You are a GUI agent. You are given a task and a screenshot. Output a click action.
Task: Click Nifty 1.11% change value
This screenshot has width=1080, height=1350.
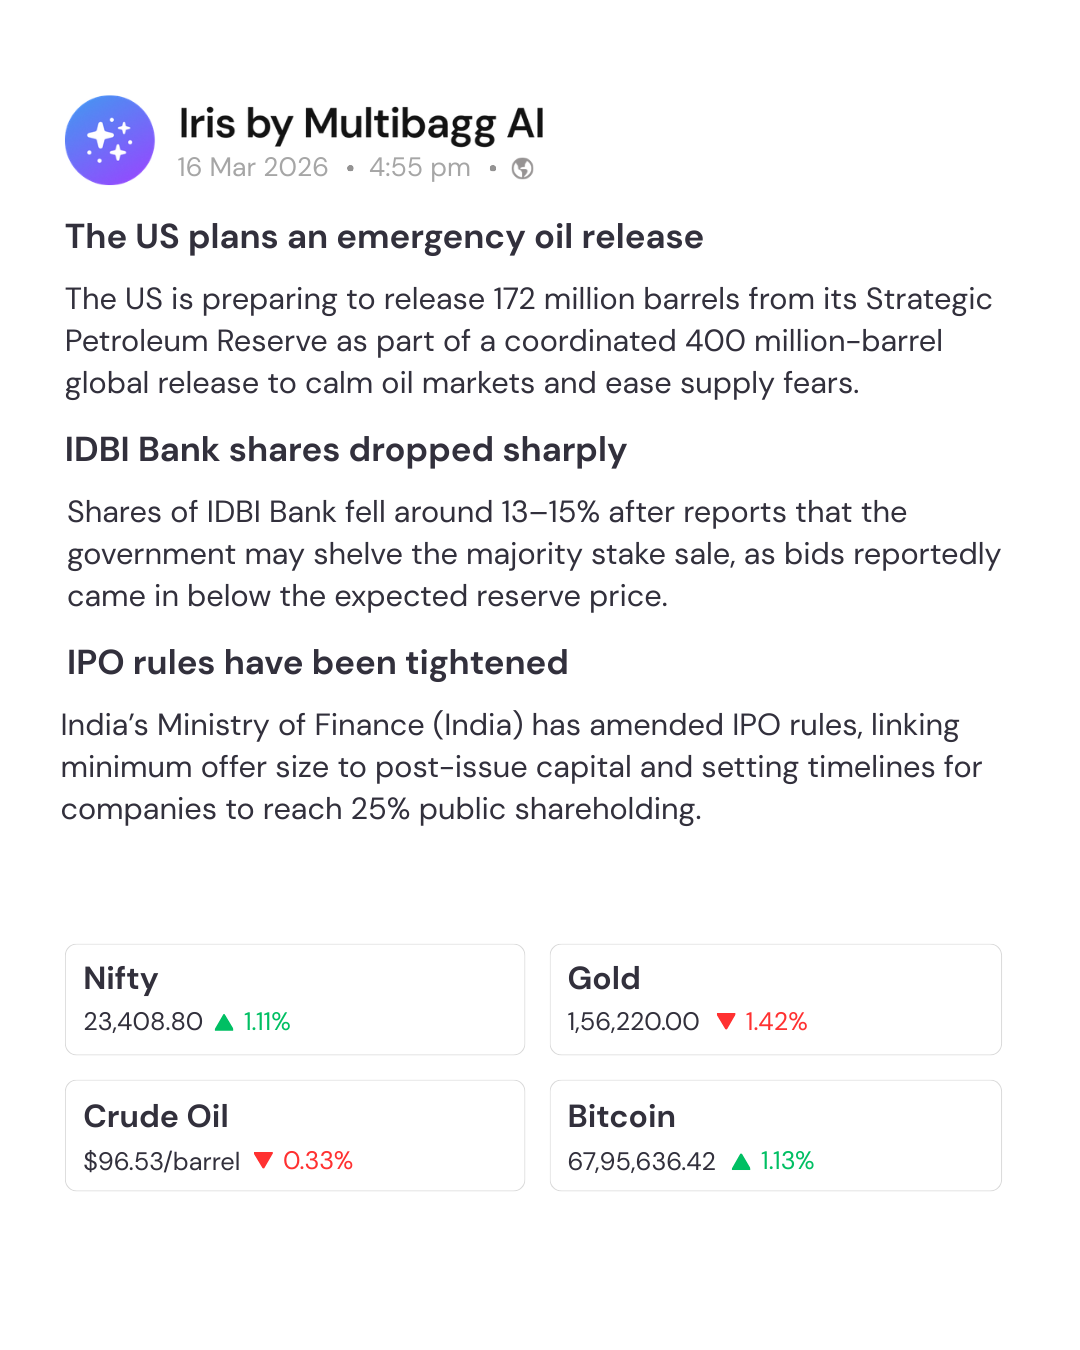click(x=267, y=1022)
